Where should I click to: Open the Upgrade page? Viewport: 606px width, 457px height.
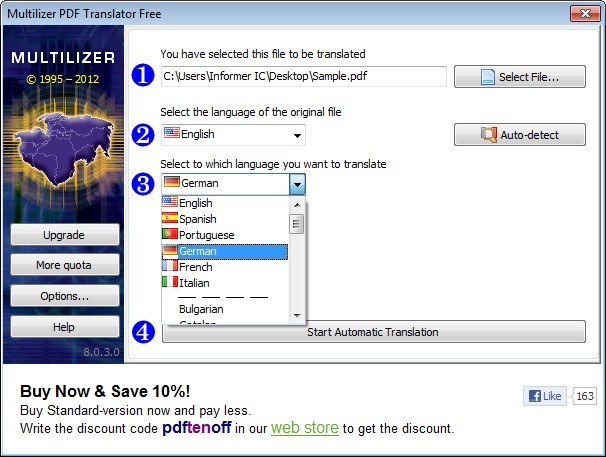point(65,235)
